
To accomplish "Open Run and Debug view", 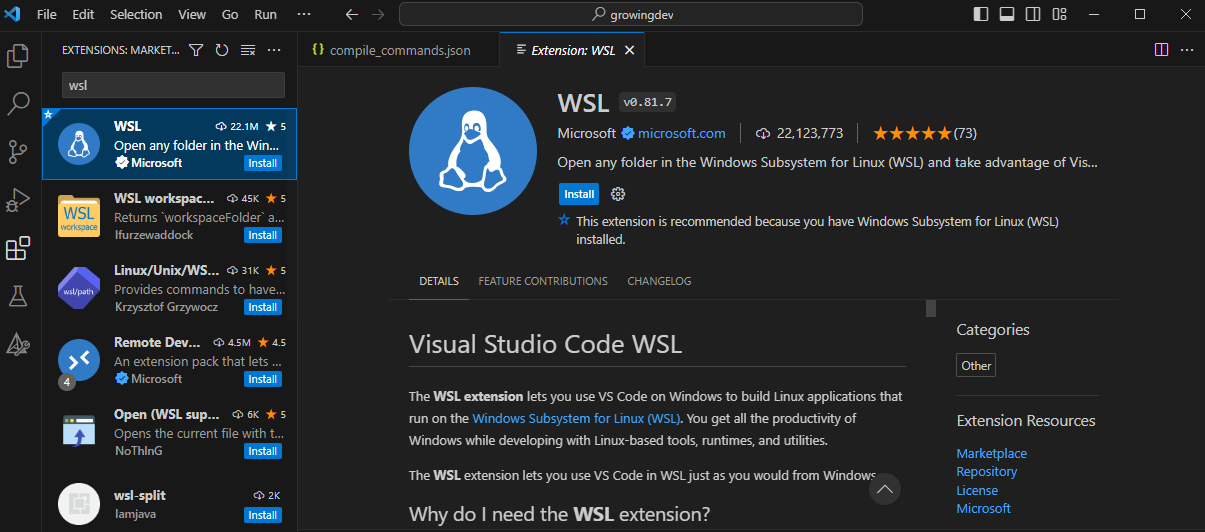I will tap(18, 199).
